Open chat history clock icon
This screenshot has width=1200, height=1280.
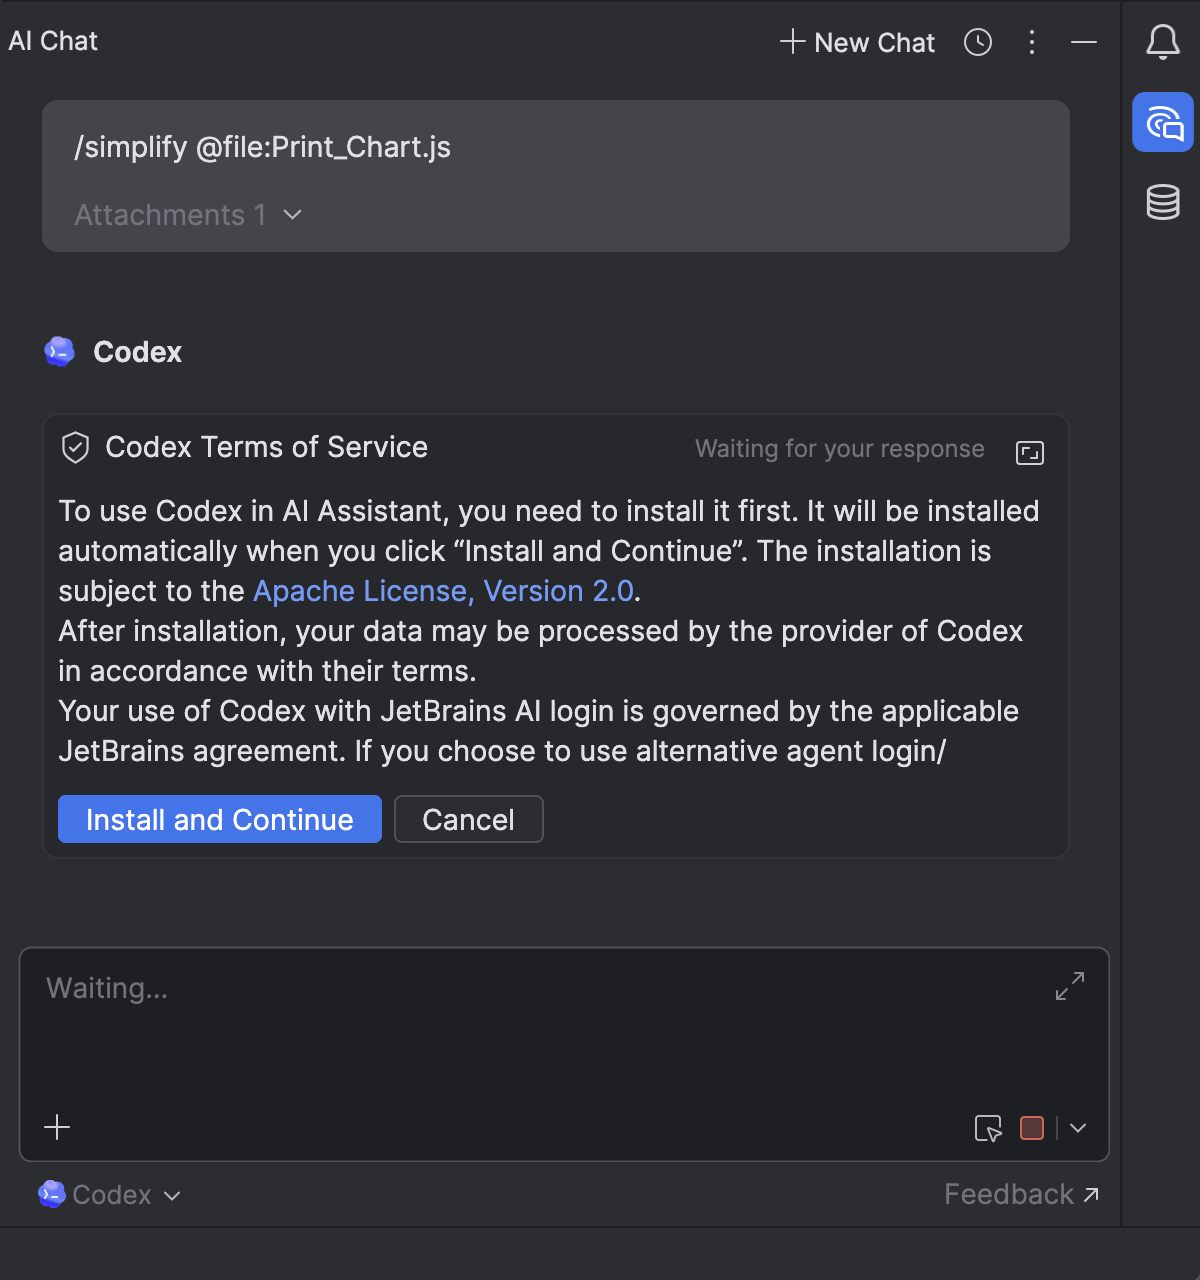coord(978,42)
